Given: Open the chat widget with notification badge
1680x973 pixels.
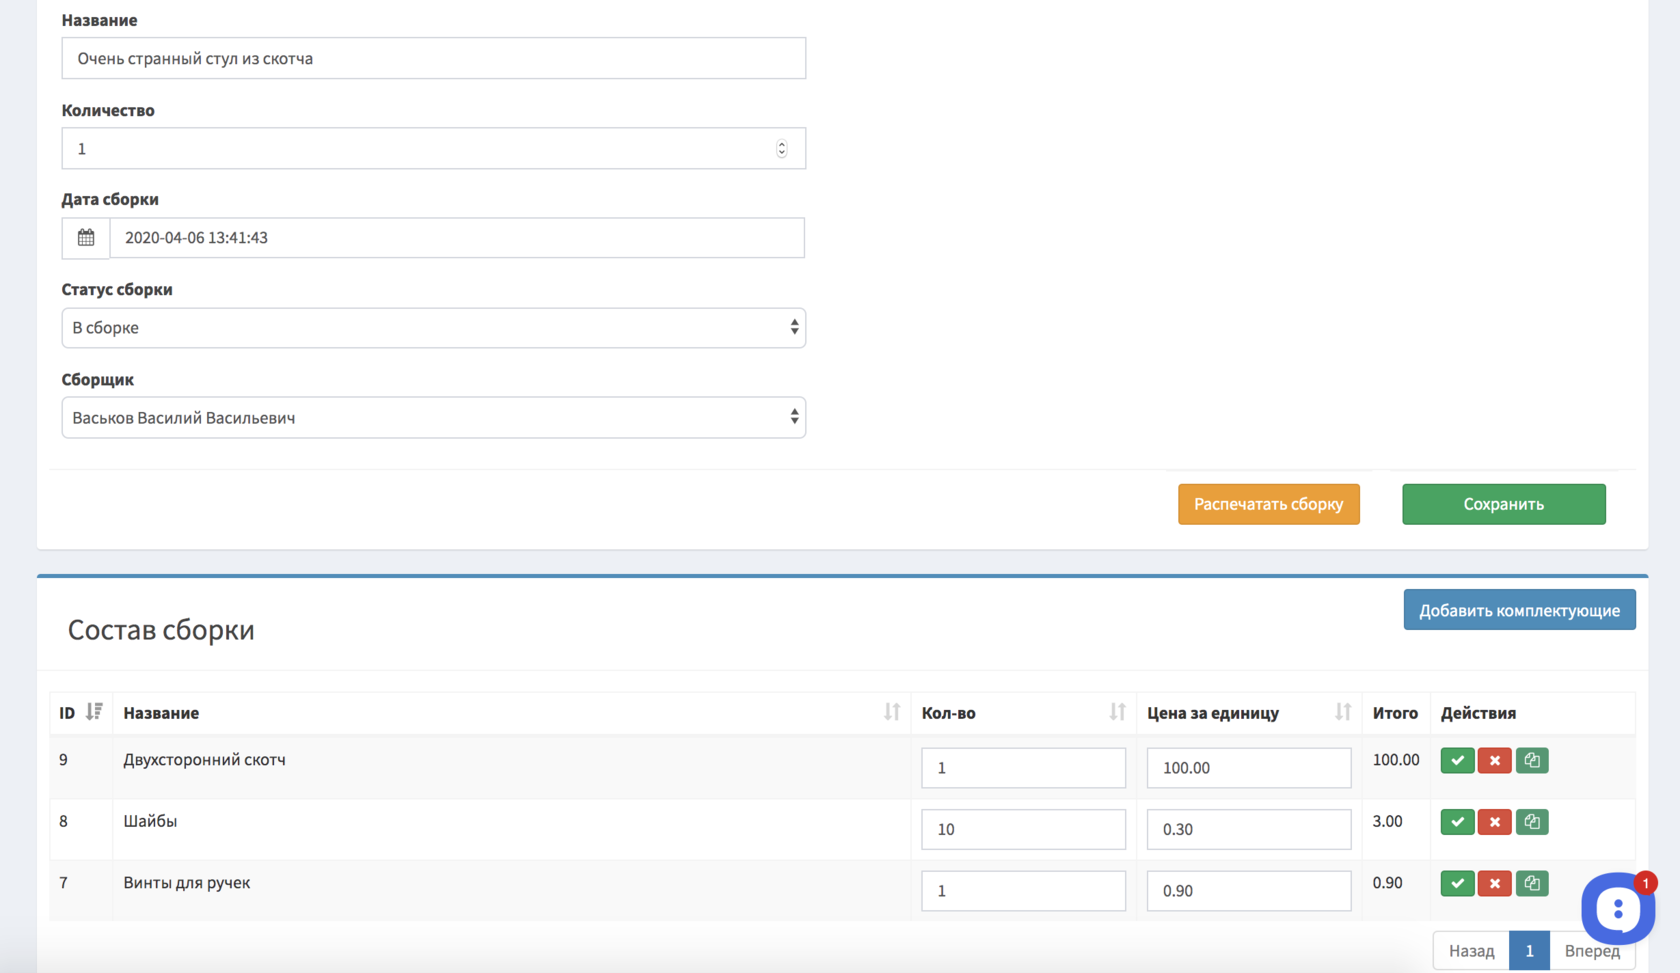Looking at the screenshot, I should point(1617,908).
